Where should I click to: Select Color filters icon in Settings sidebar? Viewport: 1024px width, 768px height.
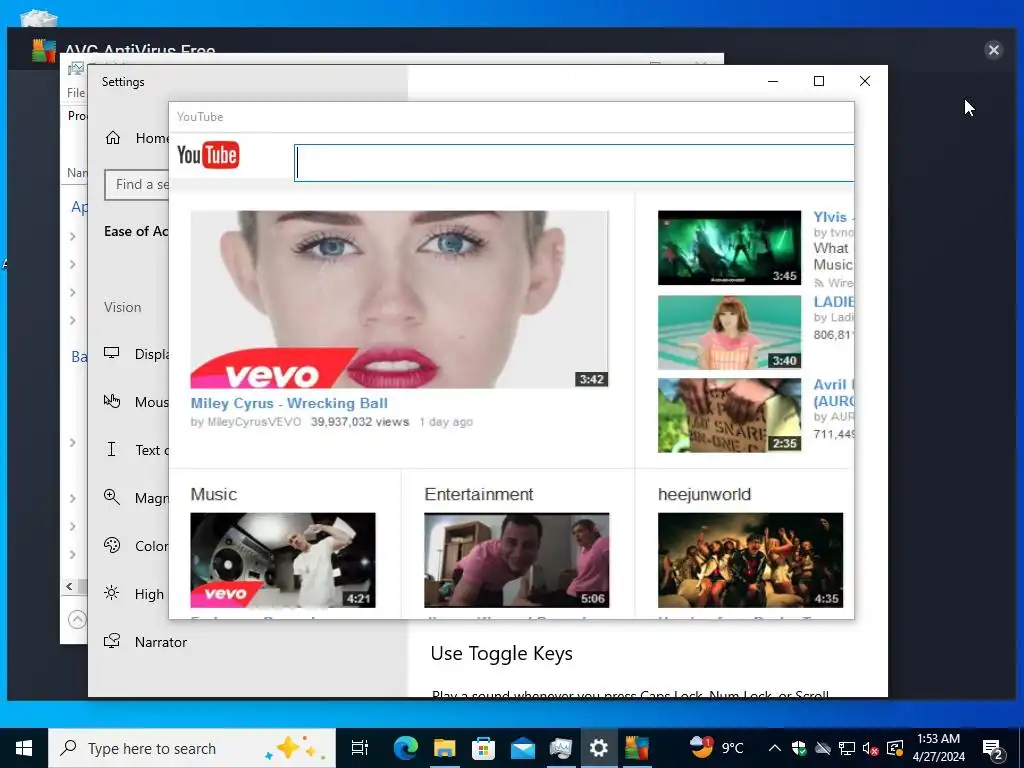click(112, 545)
